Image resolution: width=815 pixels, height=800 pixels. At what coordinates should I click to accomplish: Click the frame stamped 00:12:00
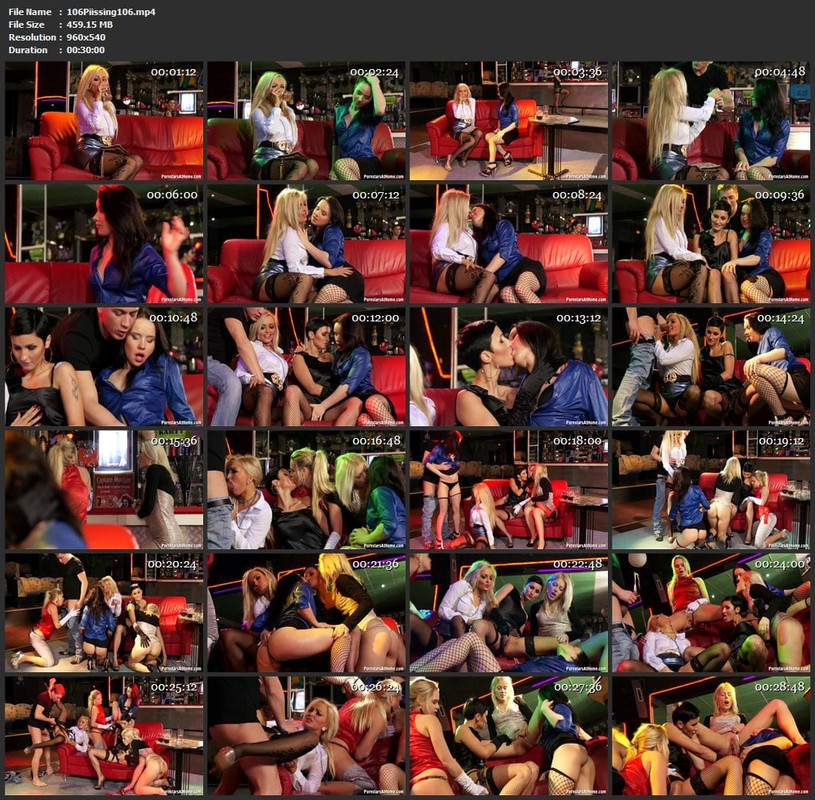(306, 367)
